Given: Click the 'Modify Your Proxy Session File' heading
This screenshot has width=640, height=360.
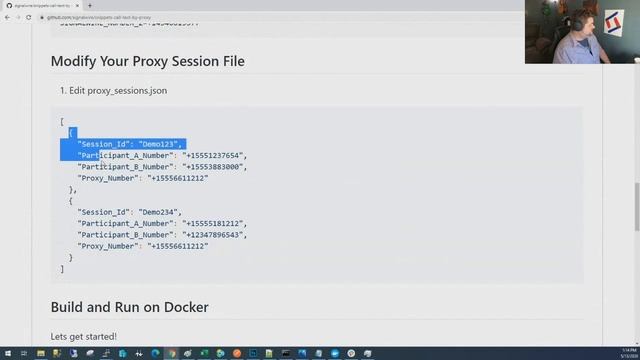Looking at the screenshot, I should point(148,61).
